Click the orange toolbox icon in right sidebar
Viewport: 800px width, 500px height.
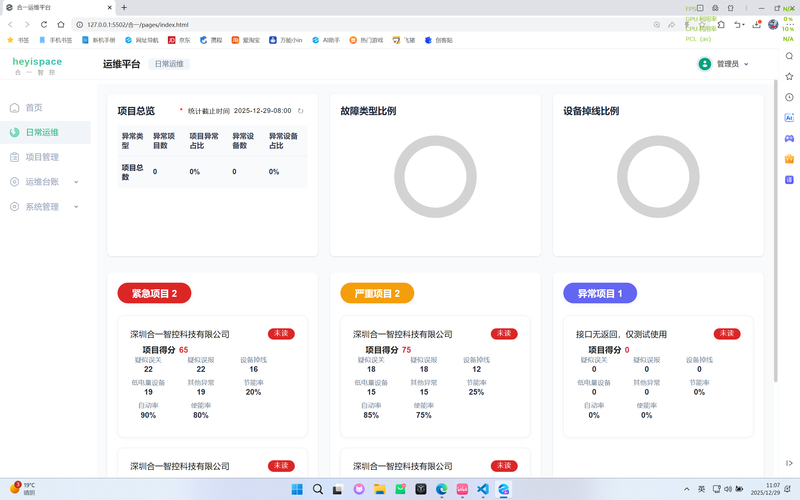click(789, 159)
